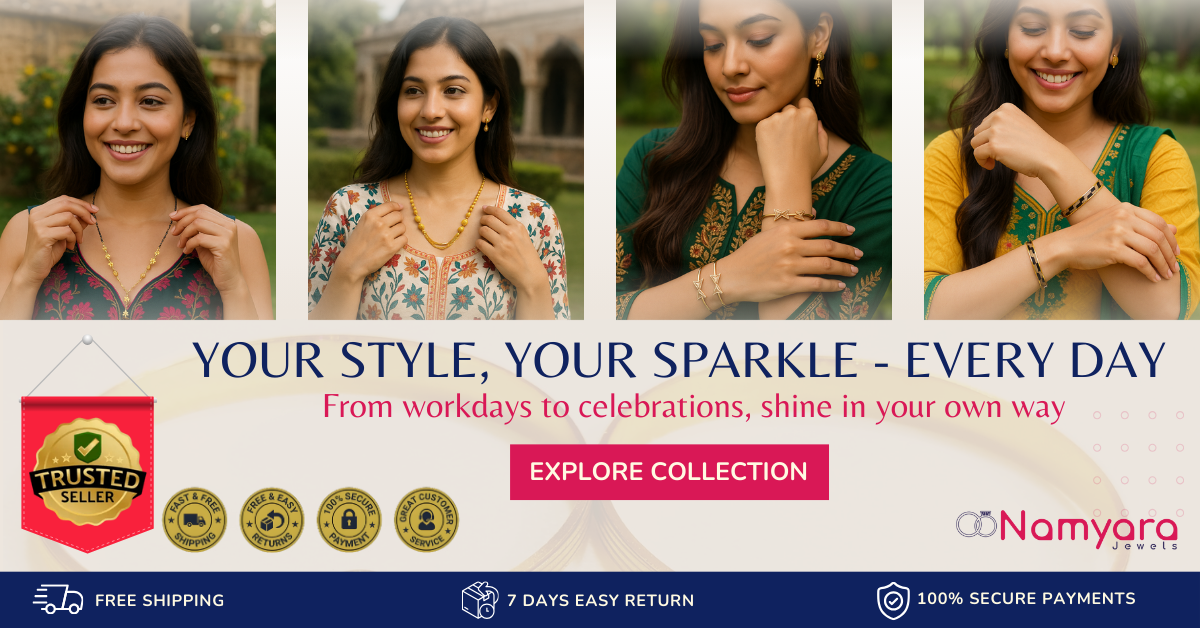
Task: Click the Trusted Seller gold badge
Action: 87,471
